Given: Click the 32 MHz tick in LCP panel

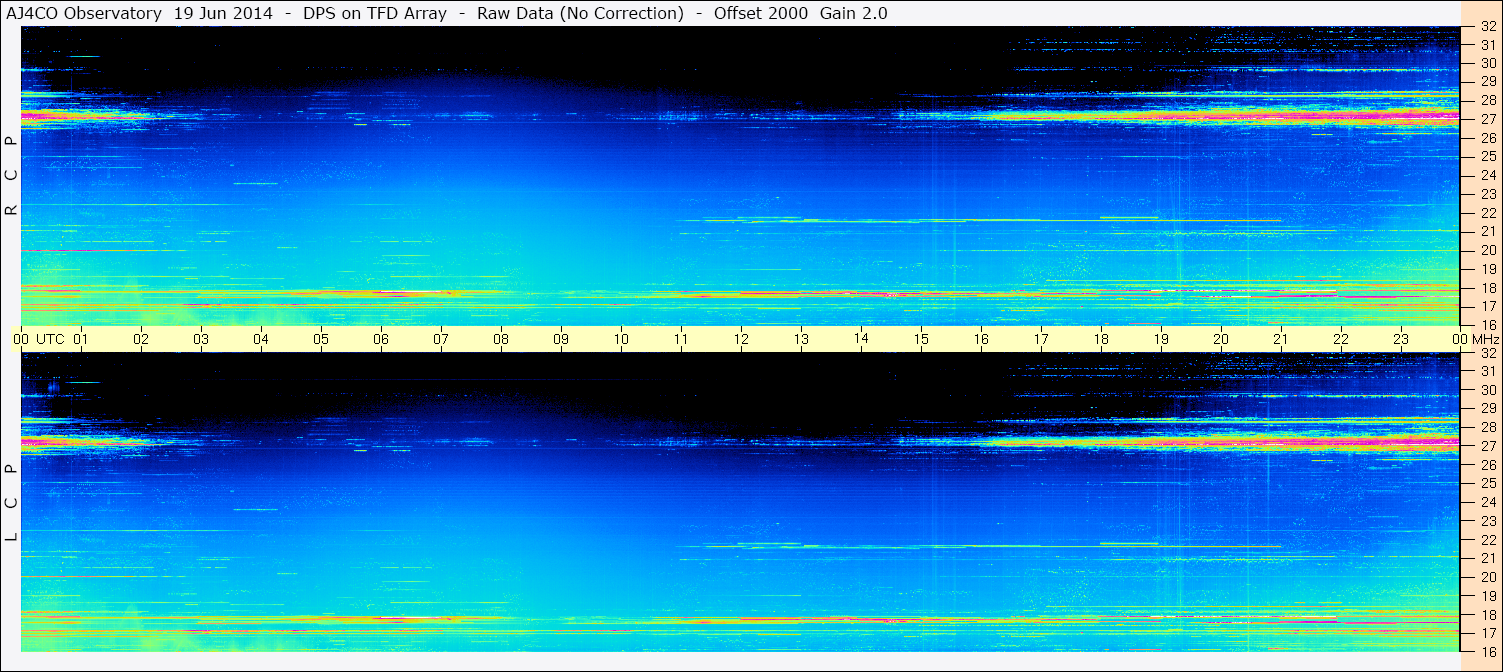Looking at the screenshot, I should (x=1488, y=353).
